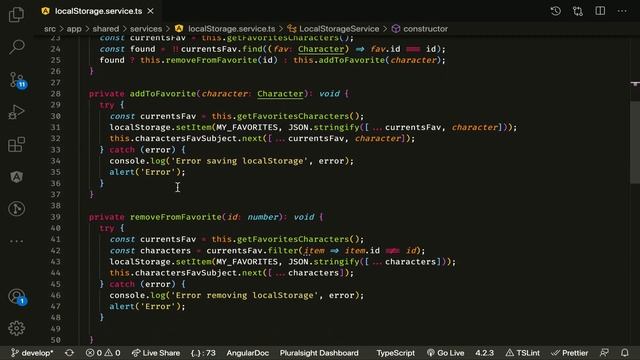Open the Explorer files view

tap(16, 15)
